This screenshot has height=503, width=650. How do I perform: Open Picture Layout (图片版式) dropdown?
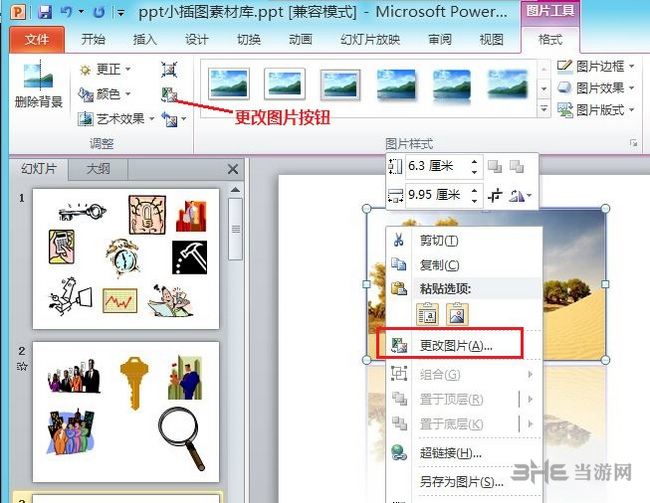[x=595, y=110]
